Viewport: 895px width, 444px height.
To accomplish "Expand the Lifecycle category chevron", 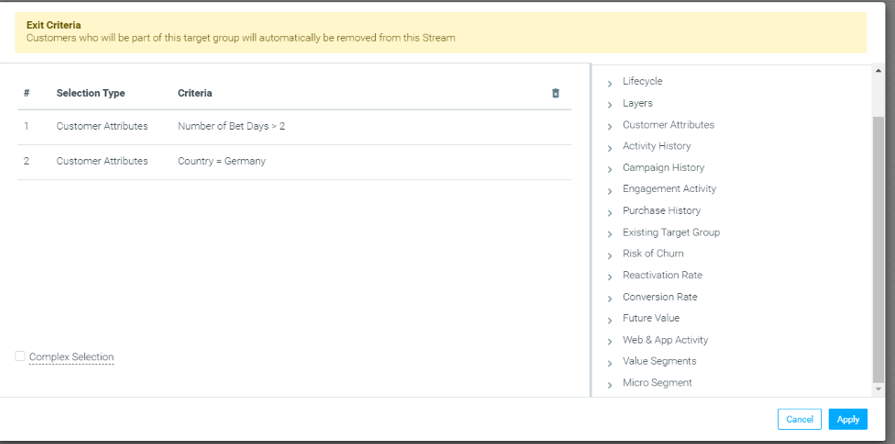I will coord(610,83).
